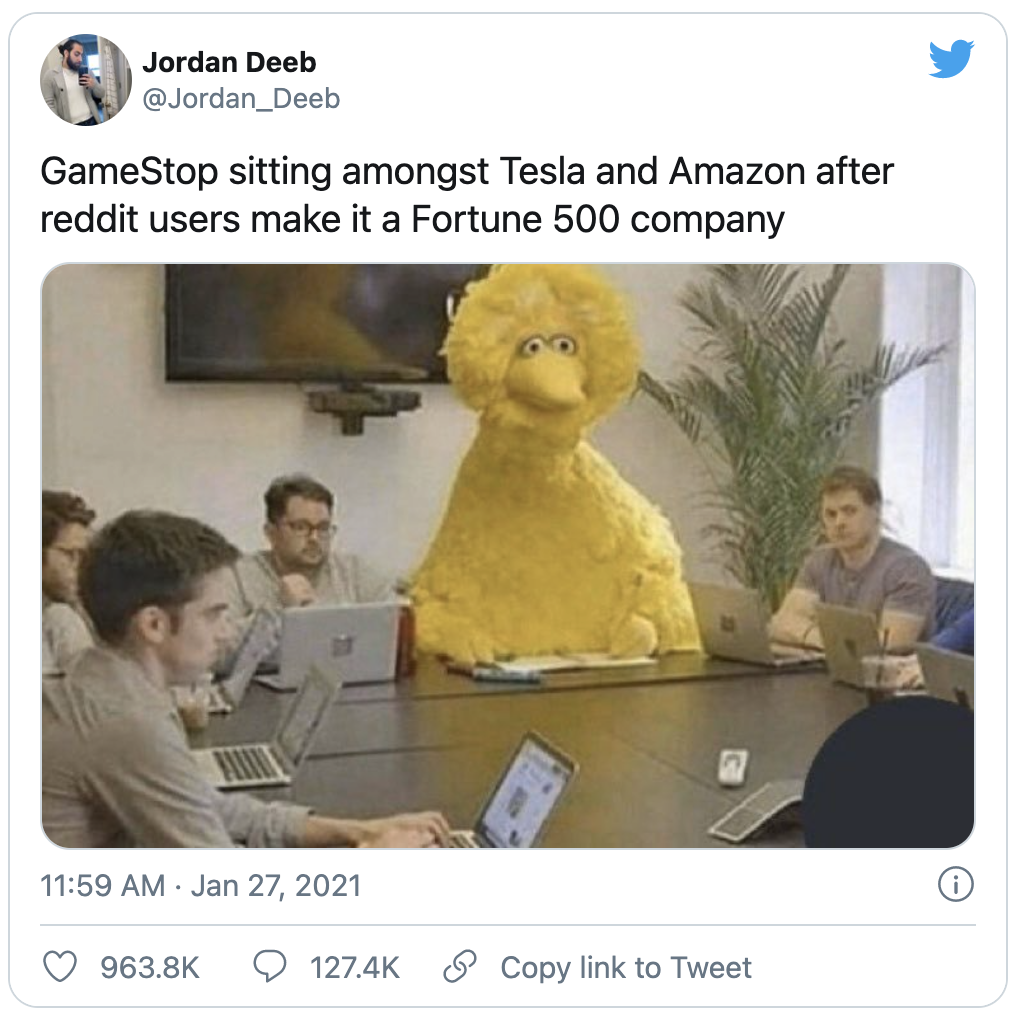Click the wall-mounted TV in photo
This screenshot has width=1020, height=1018.
[319, 322]
